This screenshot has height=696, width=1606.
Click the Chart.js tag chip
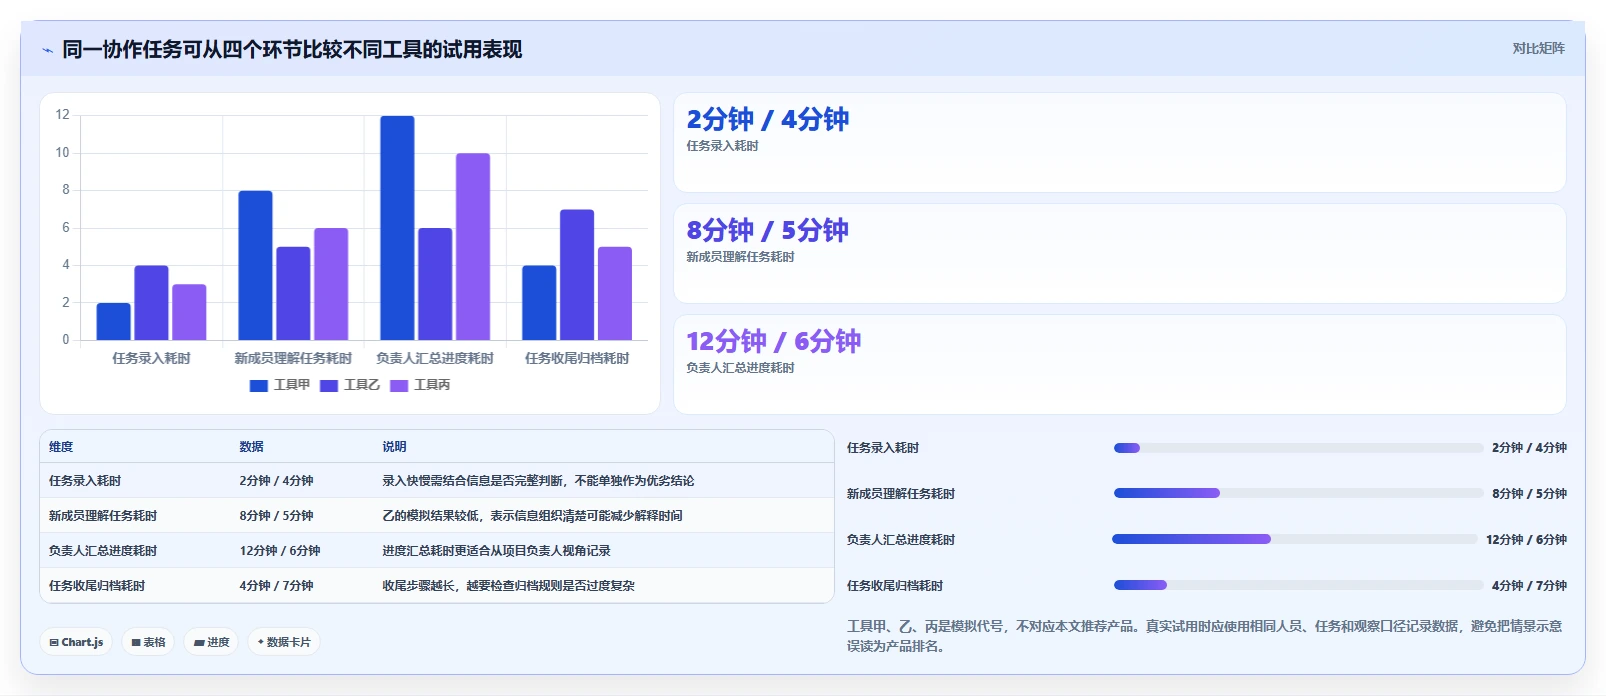coord(76,642)
